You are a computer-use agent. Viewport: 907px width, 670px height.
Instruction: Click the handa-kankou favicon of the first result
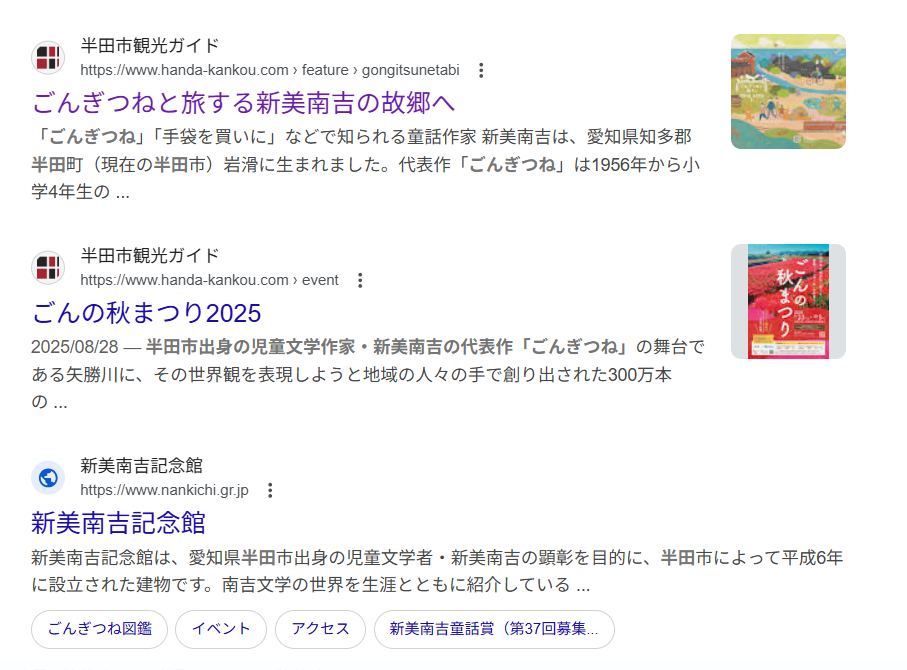point(48,58)
